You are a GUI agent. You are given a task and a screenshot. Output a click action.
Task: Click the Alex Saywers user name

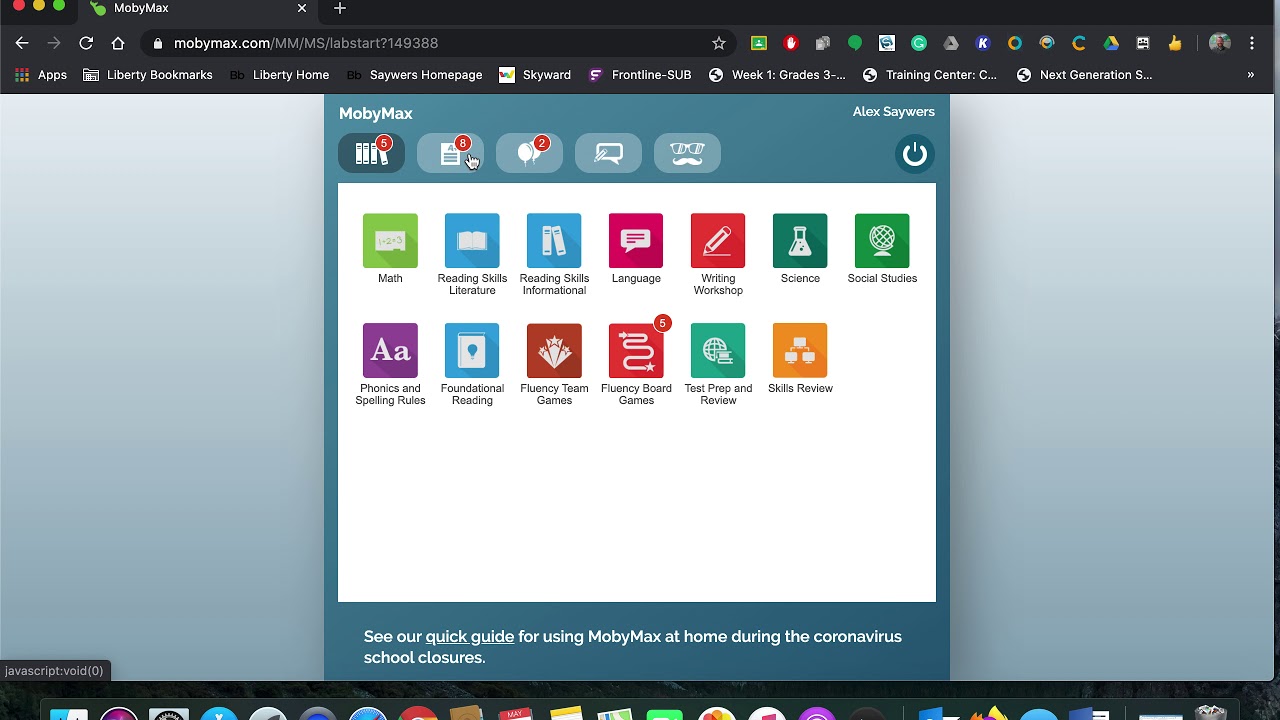click(x=893, y=111)
